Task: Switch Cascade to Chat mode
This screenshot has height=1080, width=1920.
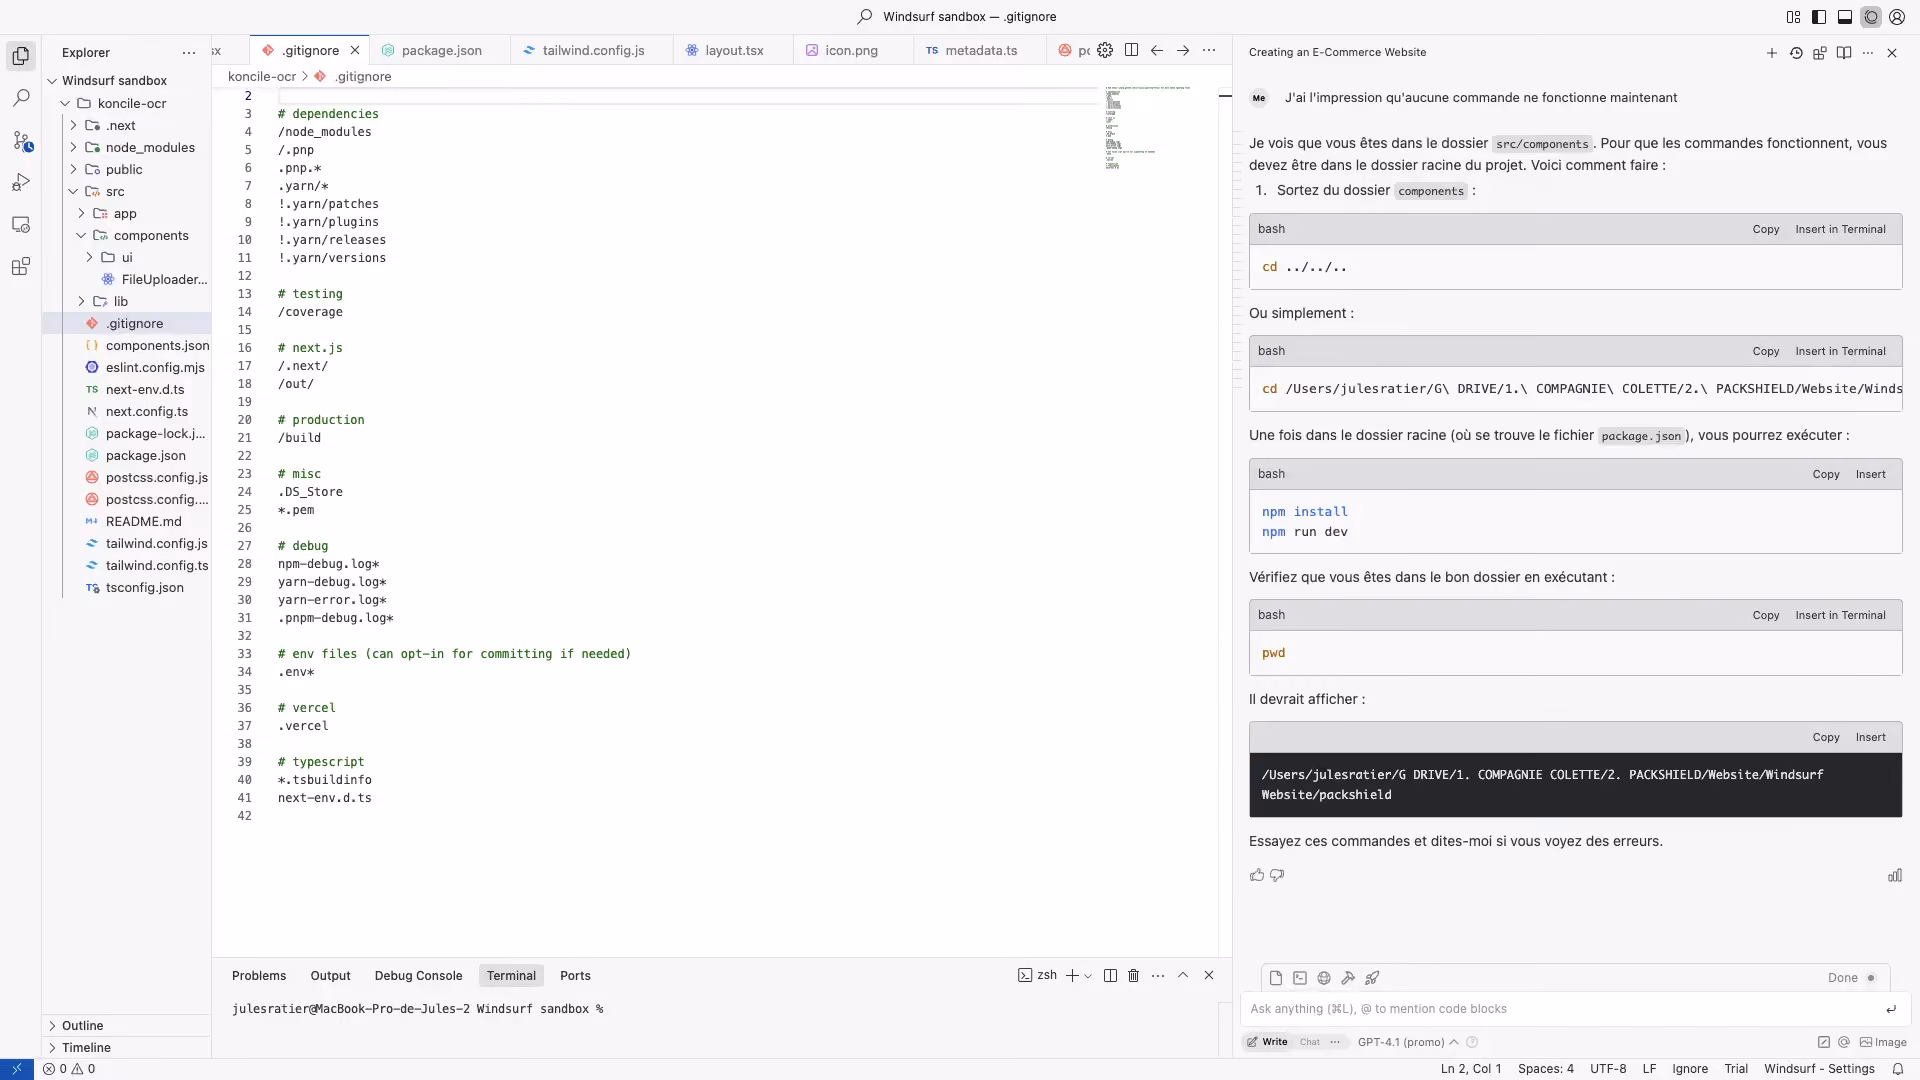Action: [1309, 1042]
